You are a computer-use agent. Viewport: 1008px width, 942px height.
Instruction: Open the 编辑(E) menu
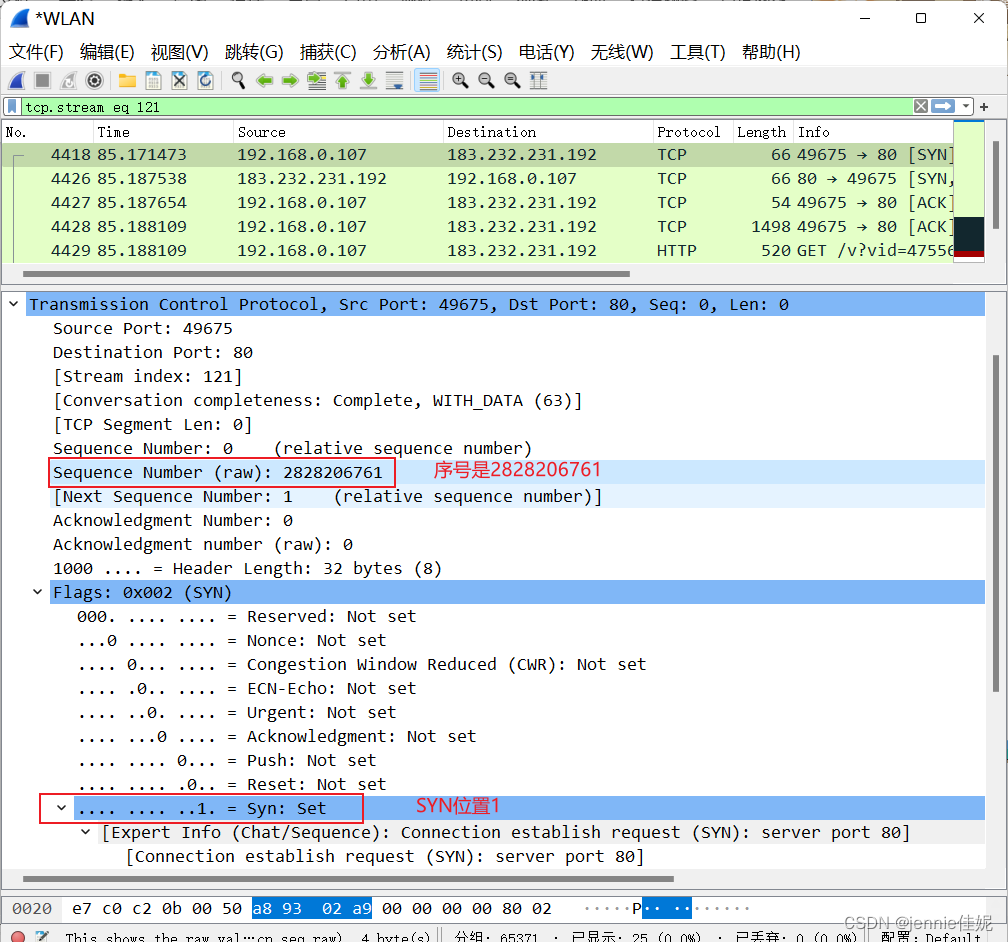[107, 52]
